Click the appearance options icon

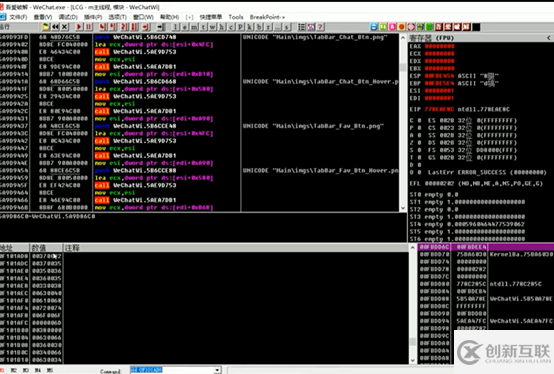click(311, 27)
